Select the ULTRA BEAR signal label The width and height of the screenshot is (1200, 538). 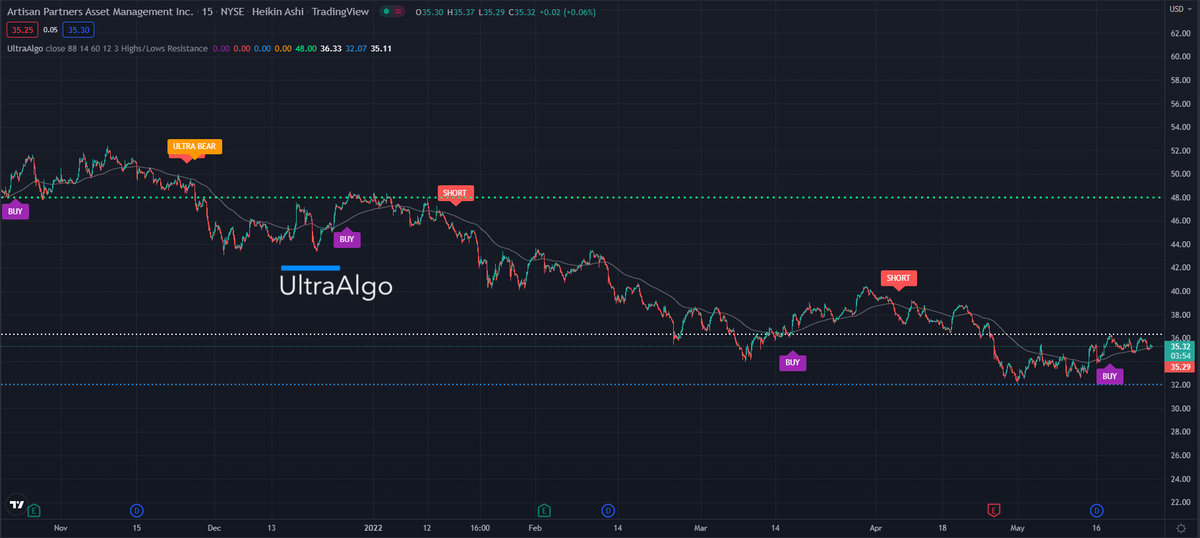click(x=195, y=146)
